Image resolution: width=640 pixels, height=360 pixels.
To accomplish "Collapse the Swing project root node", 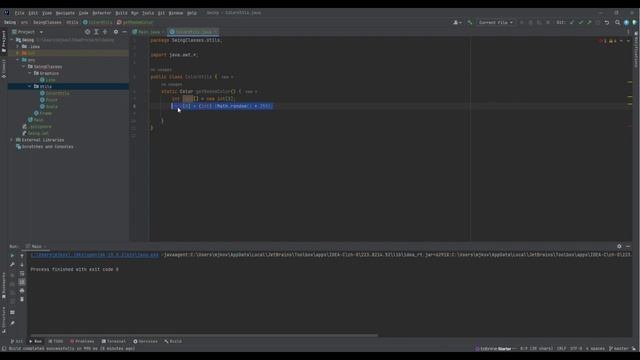I will click(x=12, y=40).
